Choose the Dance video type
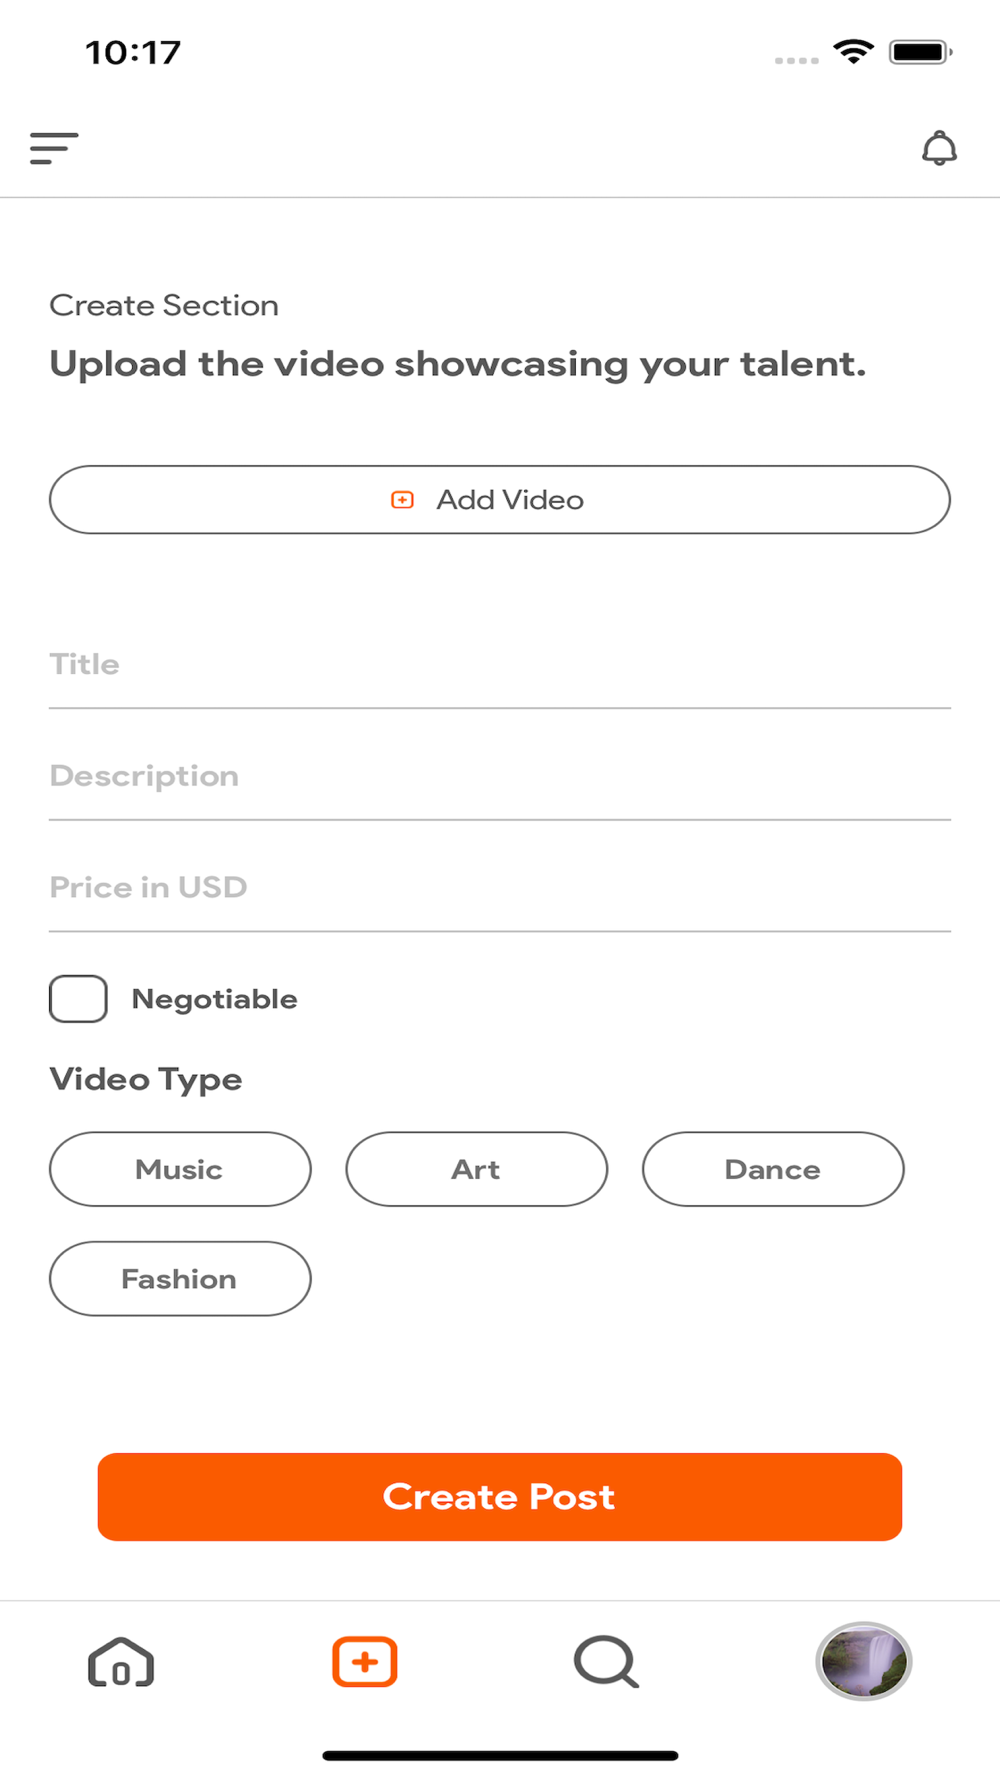Screen dimensions: 1000x1778 pos(773,1169)
